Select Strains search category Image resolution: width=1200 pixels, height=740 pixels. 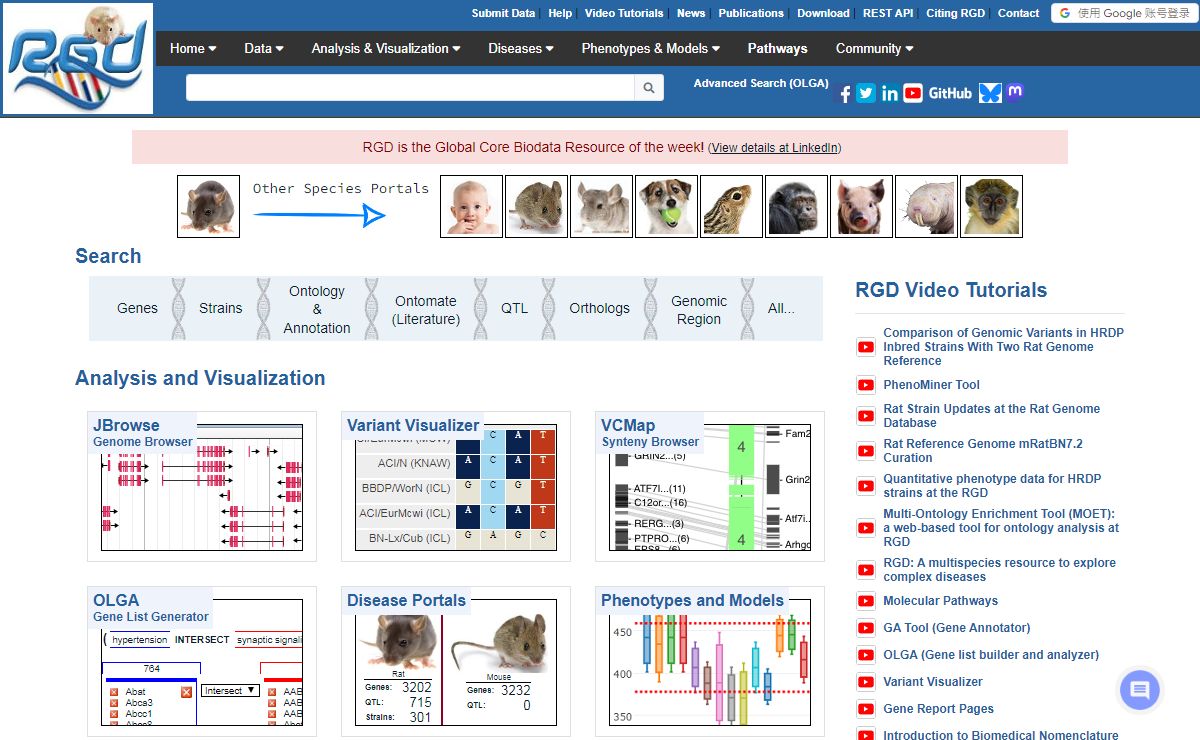click(220, 308)
